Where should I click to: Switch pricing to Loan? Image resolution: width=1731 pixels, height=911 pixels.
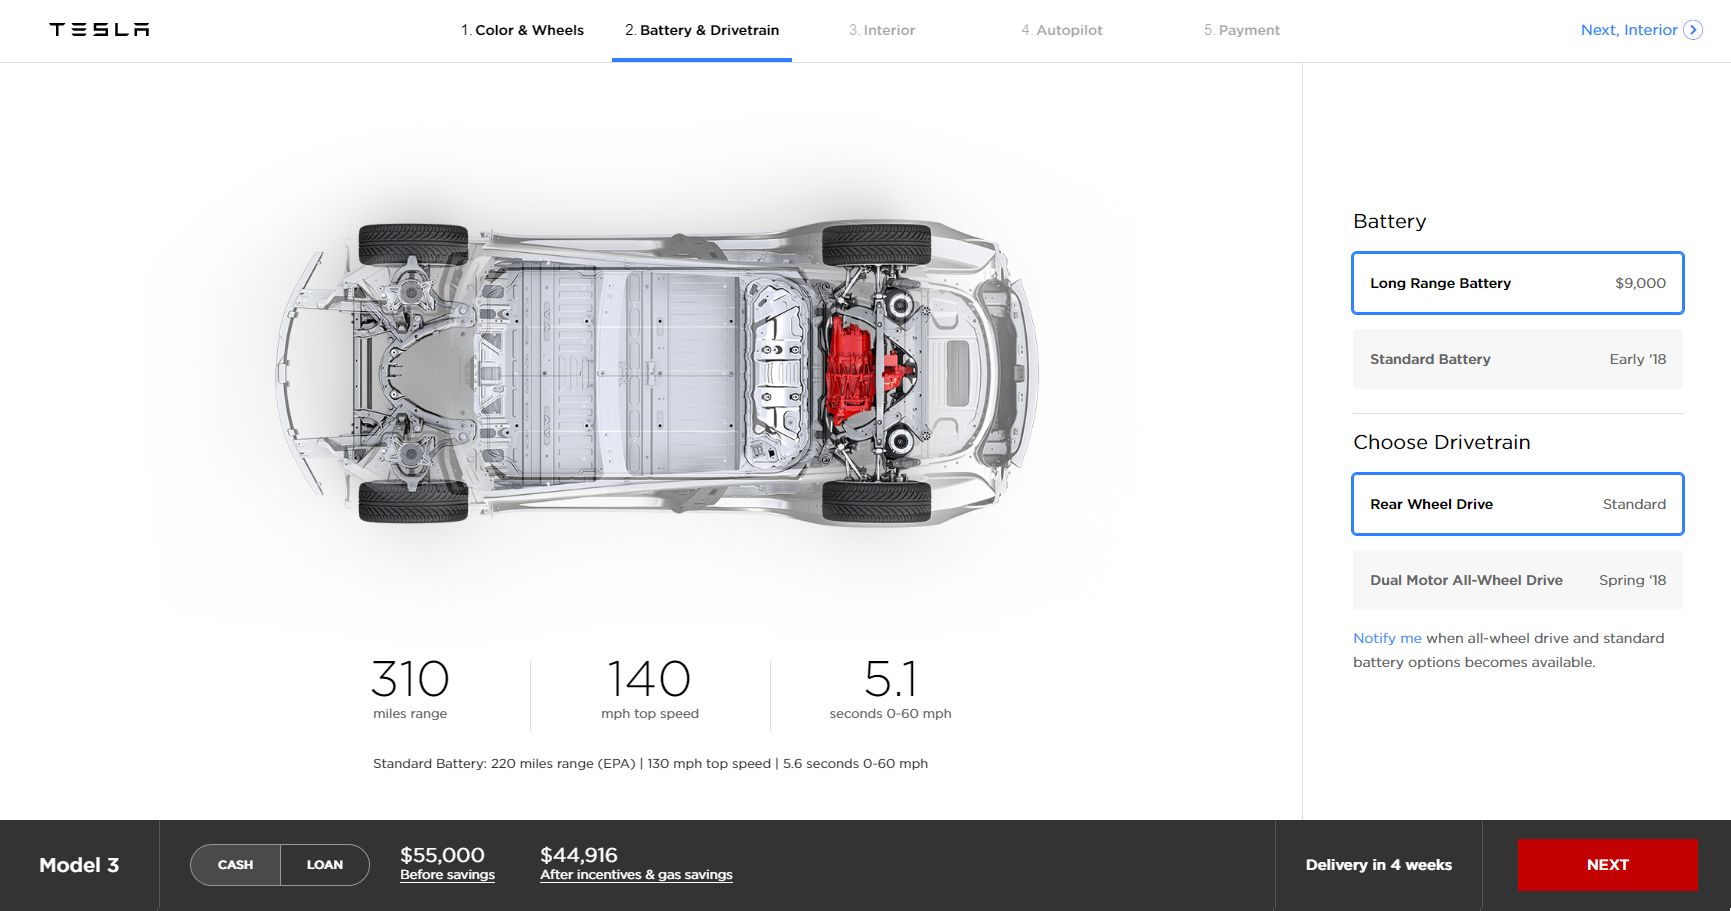(325, 865)
